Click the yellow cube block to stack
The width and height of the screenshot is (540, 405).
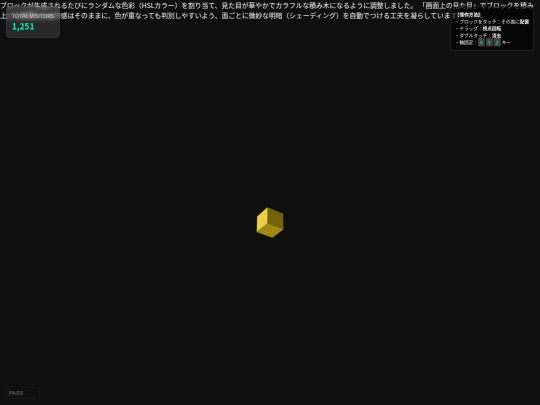point(270,222)
